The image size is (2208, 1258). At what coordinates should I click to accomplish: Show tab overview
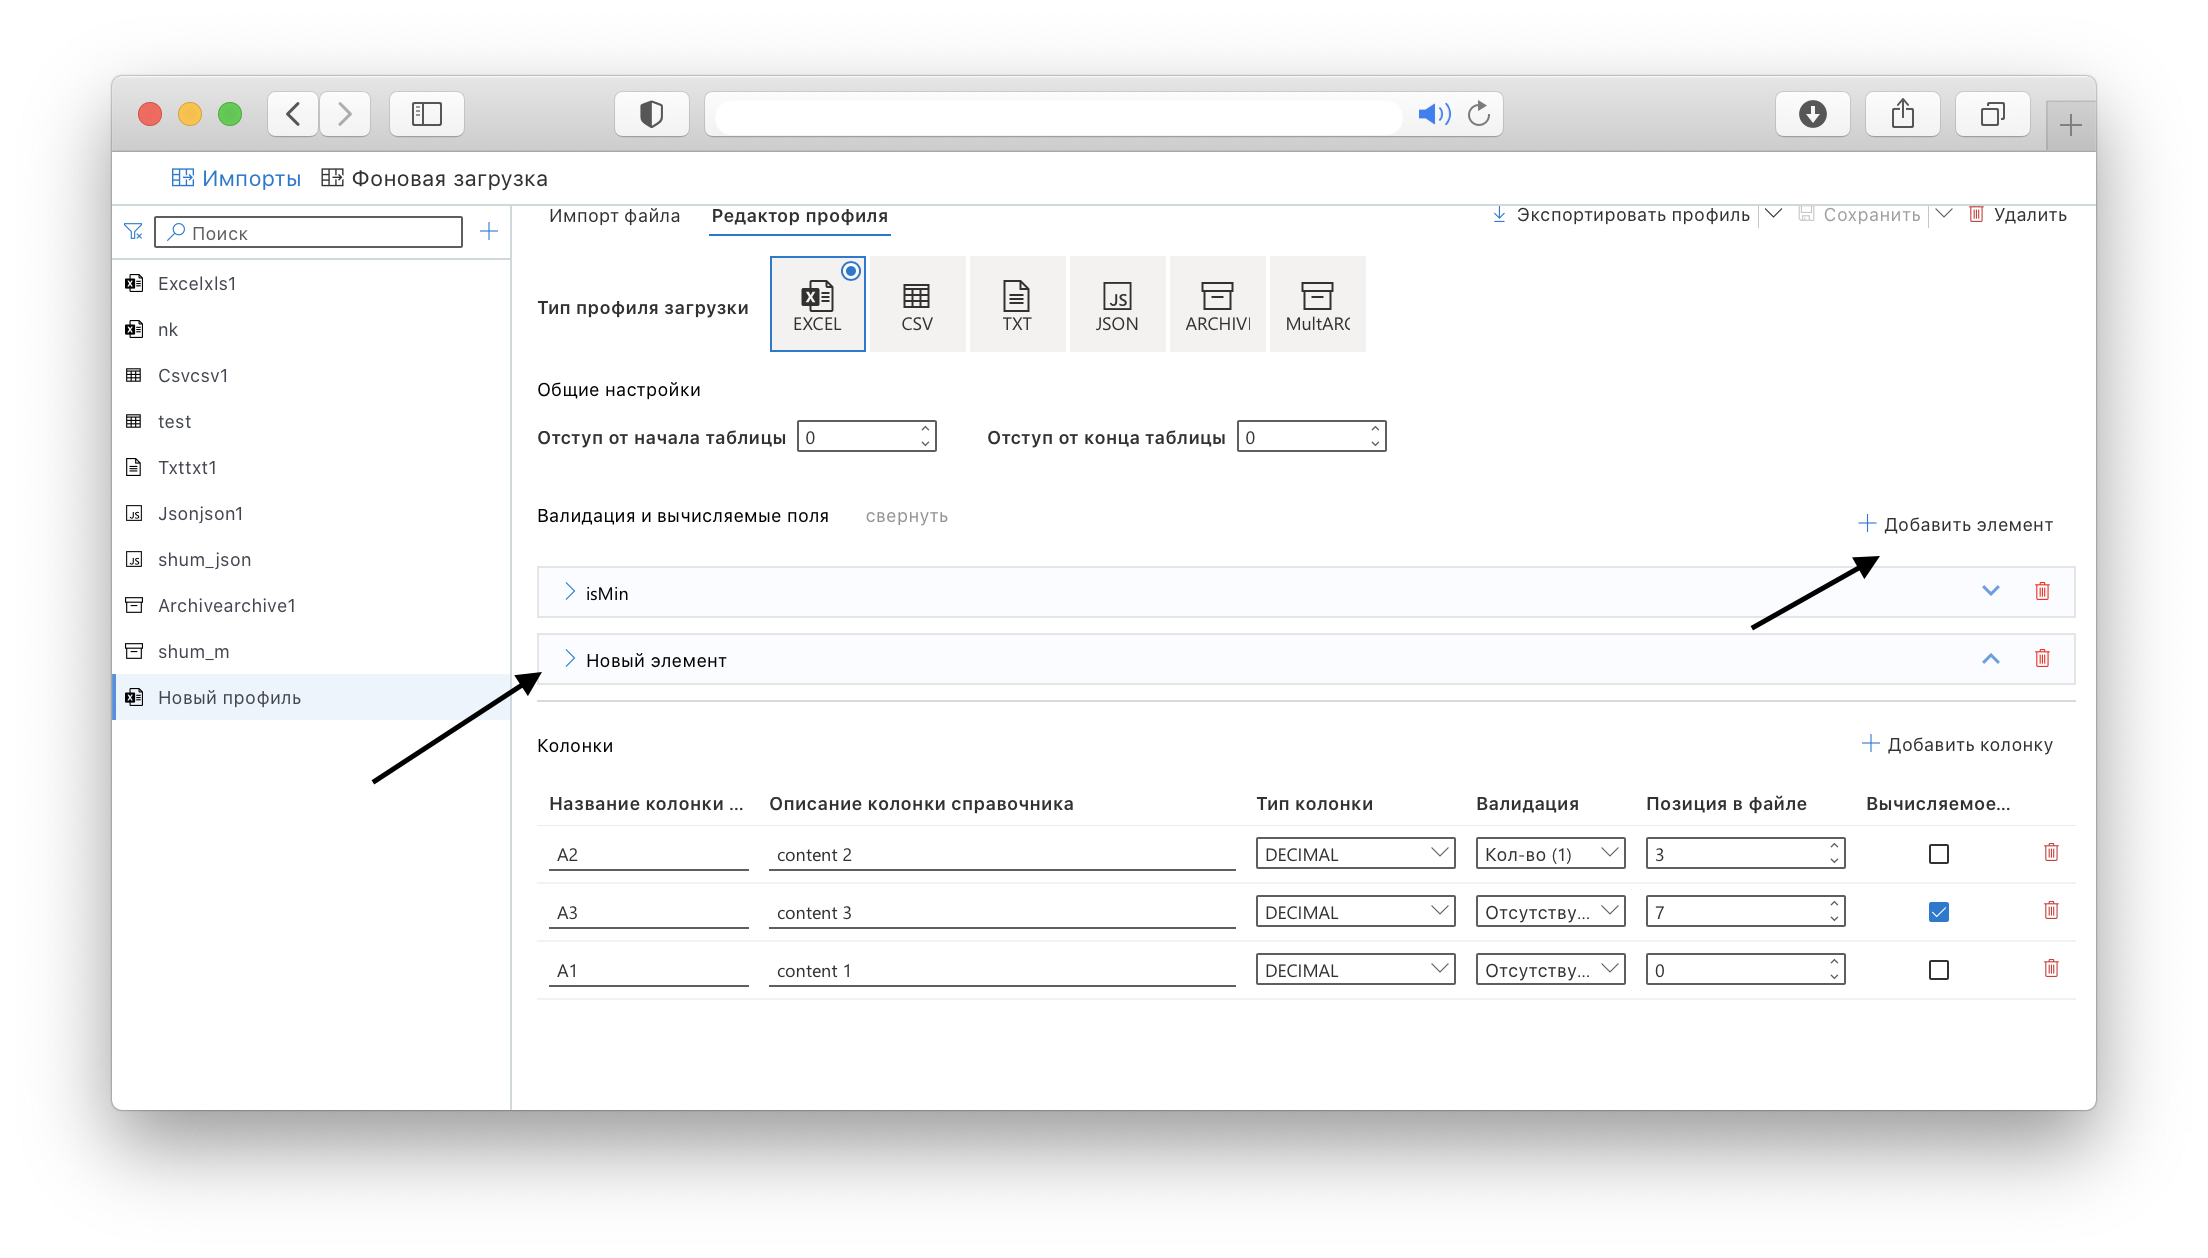(x=1993, y=114)
